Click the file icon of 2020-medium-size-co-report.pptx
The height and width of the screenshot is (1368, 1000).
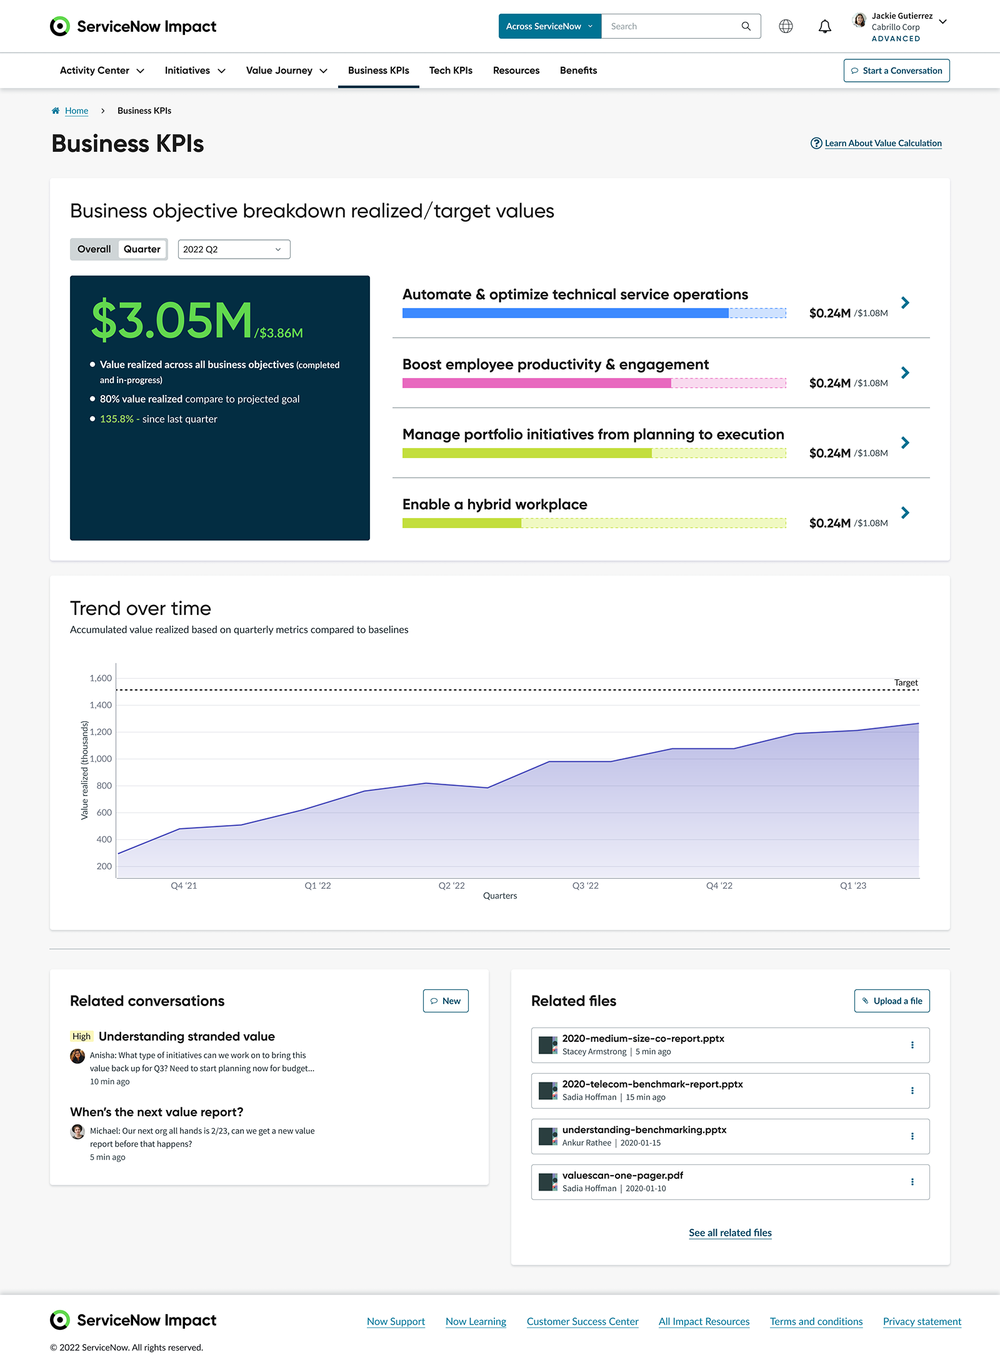point(548,1045)
